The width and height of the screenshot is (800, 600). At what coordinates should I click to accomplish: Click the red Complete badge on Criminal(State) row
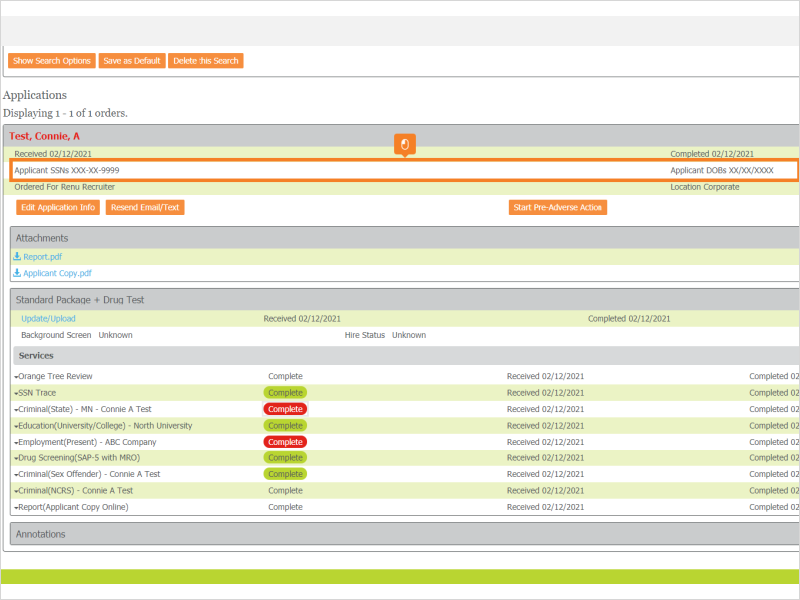tap(285, 408)
